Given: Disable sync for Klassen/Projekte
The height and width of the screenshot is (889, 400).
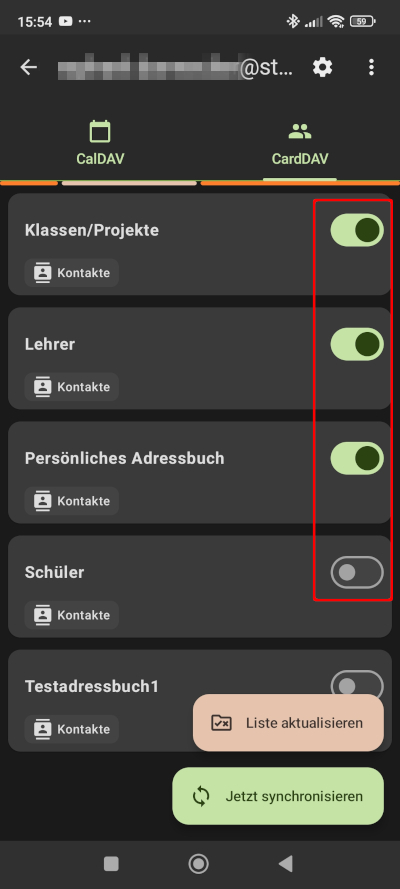Looking at the screenshot, I should [357, 230].
